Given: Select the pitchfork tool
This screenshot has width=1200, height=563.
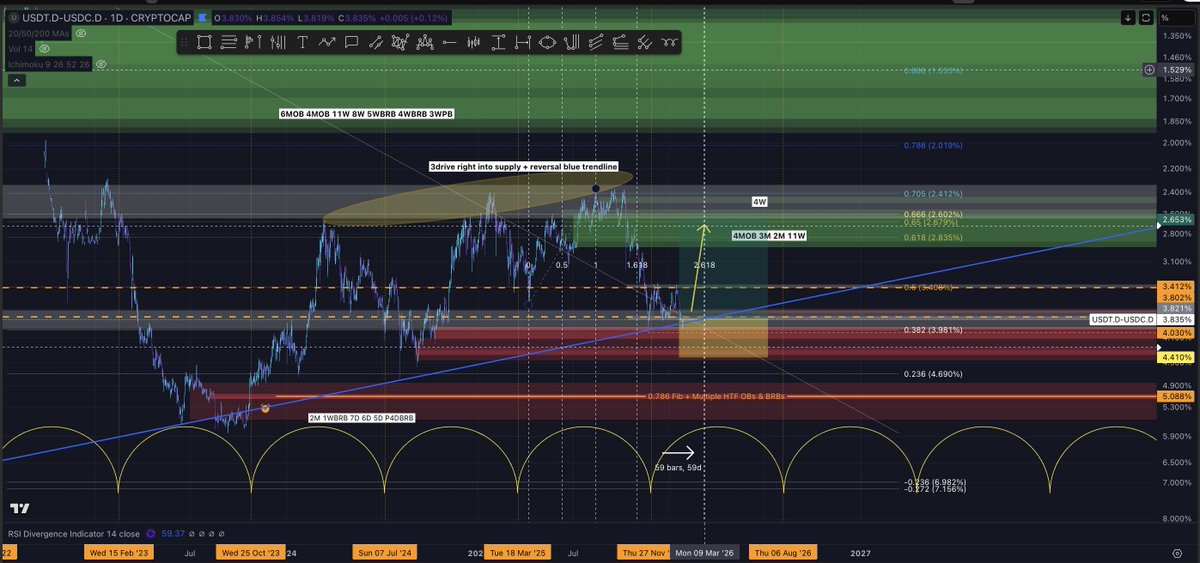Looking at the screenshot, I should pos(572,42).
